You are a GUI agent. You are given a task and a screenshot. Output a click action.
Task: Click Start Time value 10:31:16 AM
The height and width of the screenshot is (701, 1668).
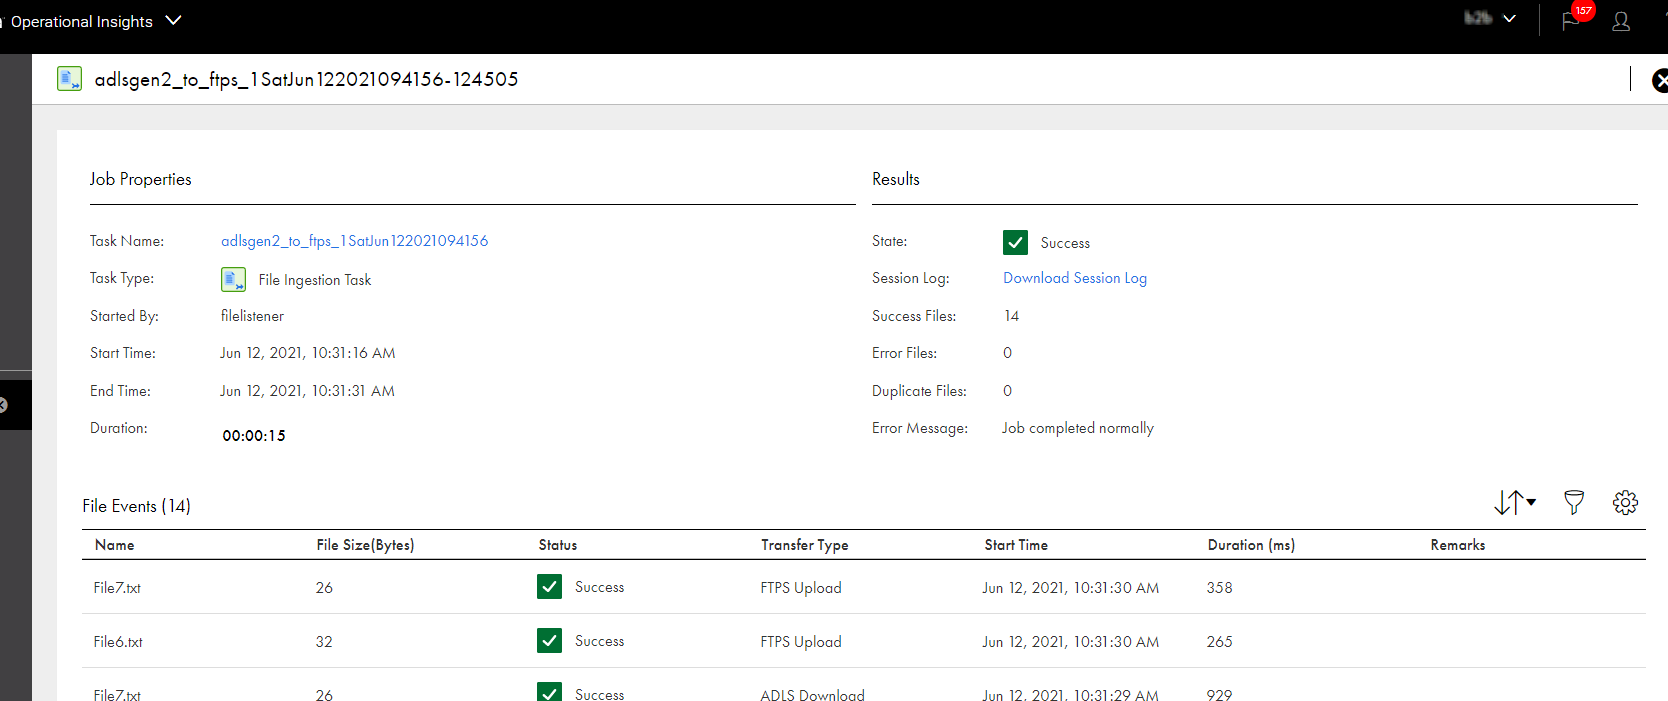coord(308,353)
